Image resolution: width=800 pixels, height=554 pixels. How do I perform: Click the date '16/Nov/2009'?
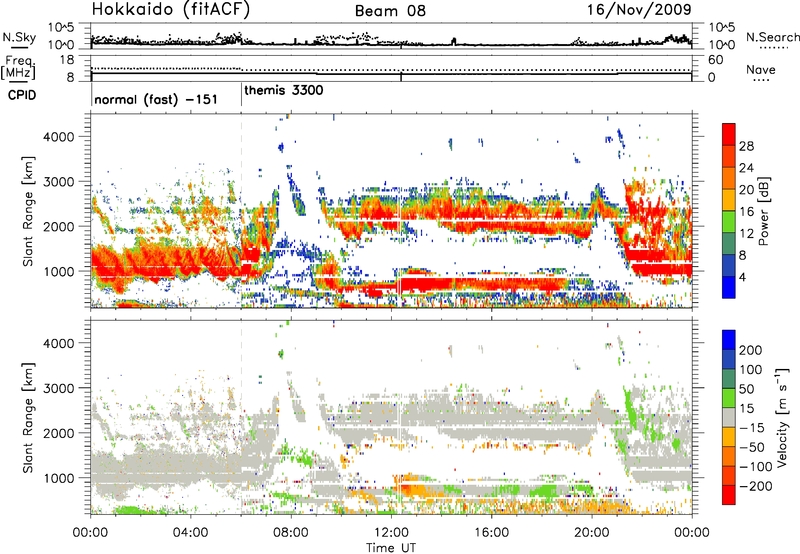639,10
